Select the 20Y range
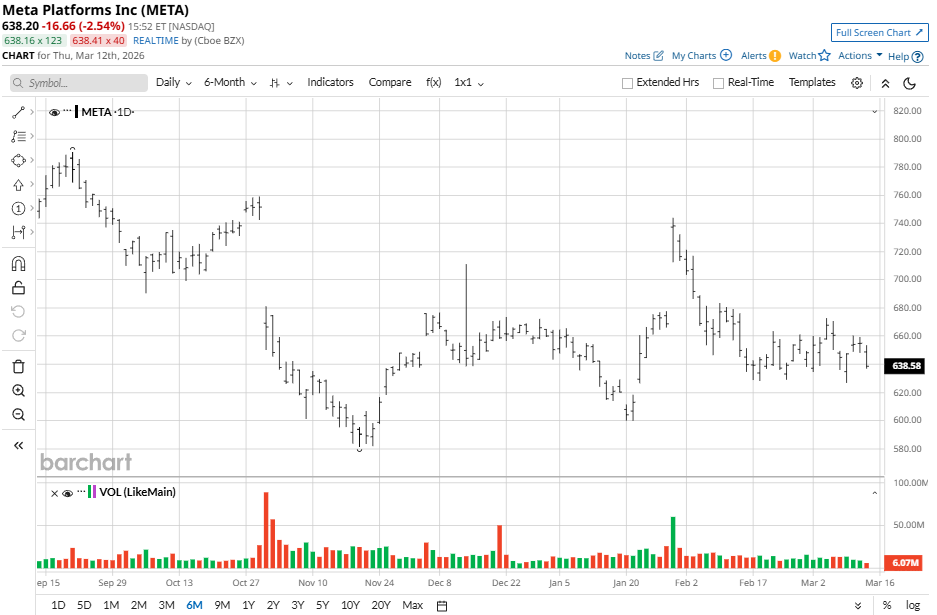The height and width of the screenshot is (615, 937). (381, 605)
